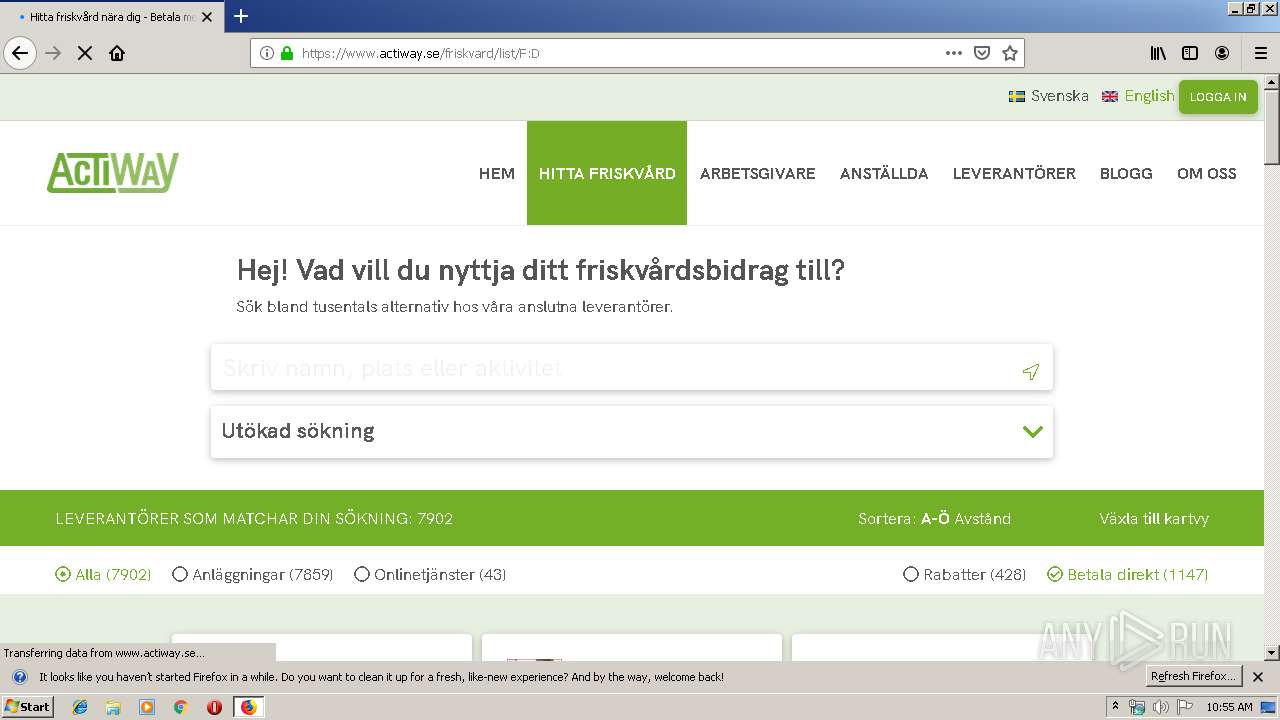This screenshot has height=720, width=1280.
Task: Use my location arrow in search field
Action: tap(1031, 371)
